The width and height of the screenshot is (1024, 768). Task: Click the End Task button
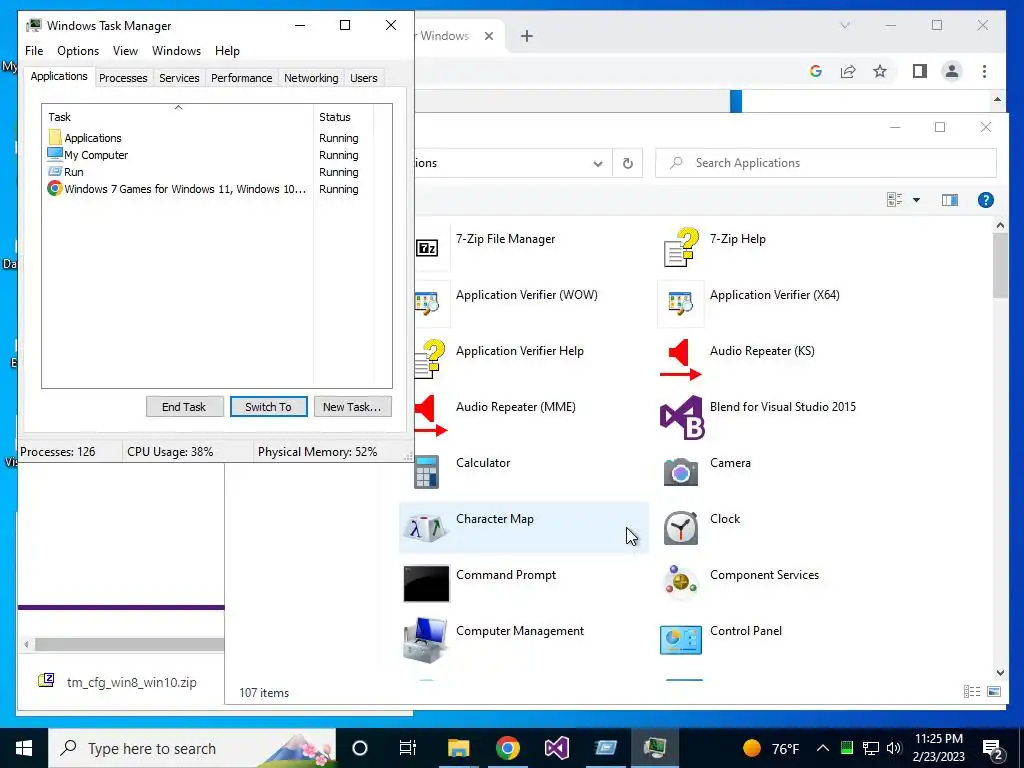point(184,407)
